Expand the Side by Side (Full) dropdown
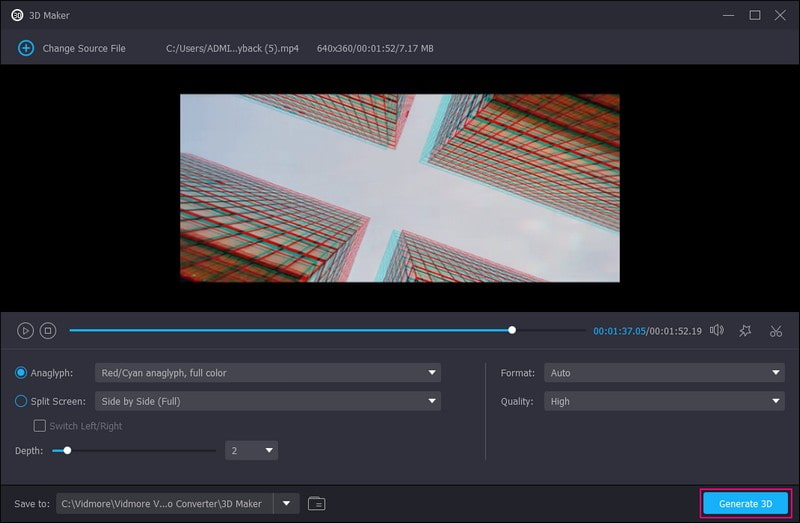The height and width of the screenshot is (523, 800). [267, 401]
